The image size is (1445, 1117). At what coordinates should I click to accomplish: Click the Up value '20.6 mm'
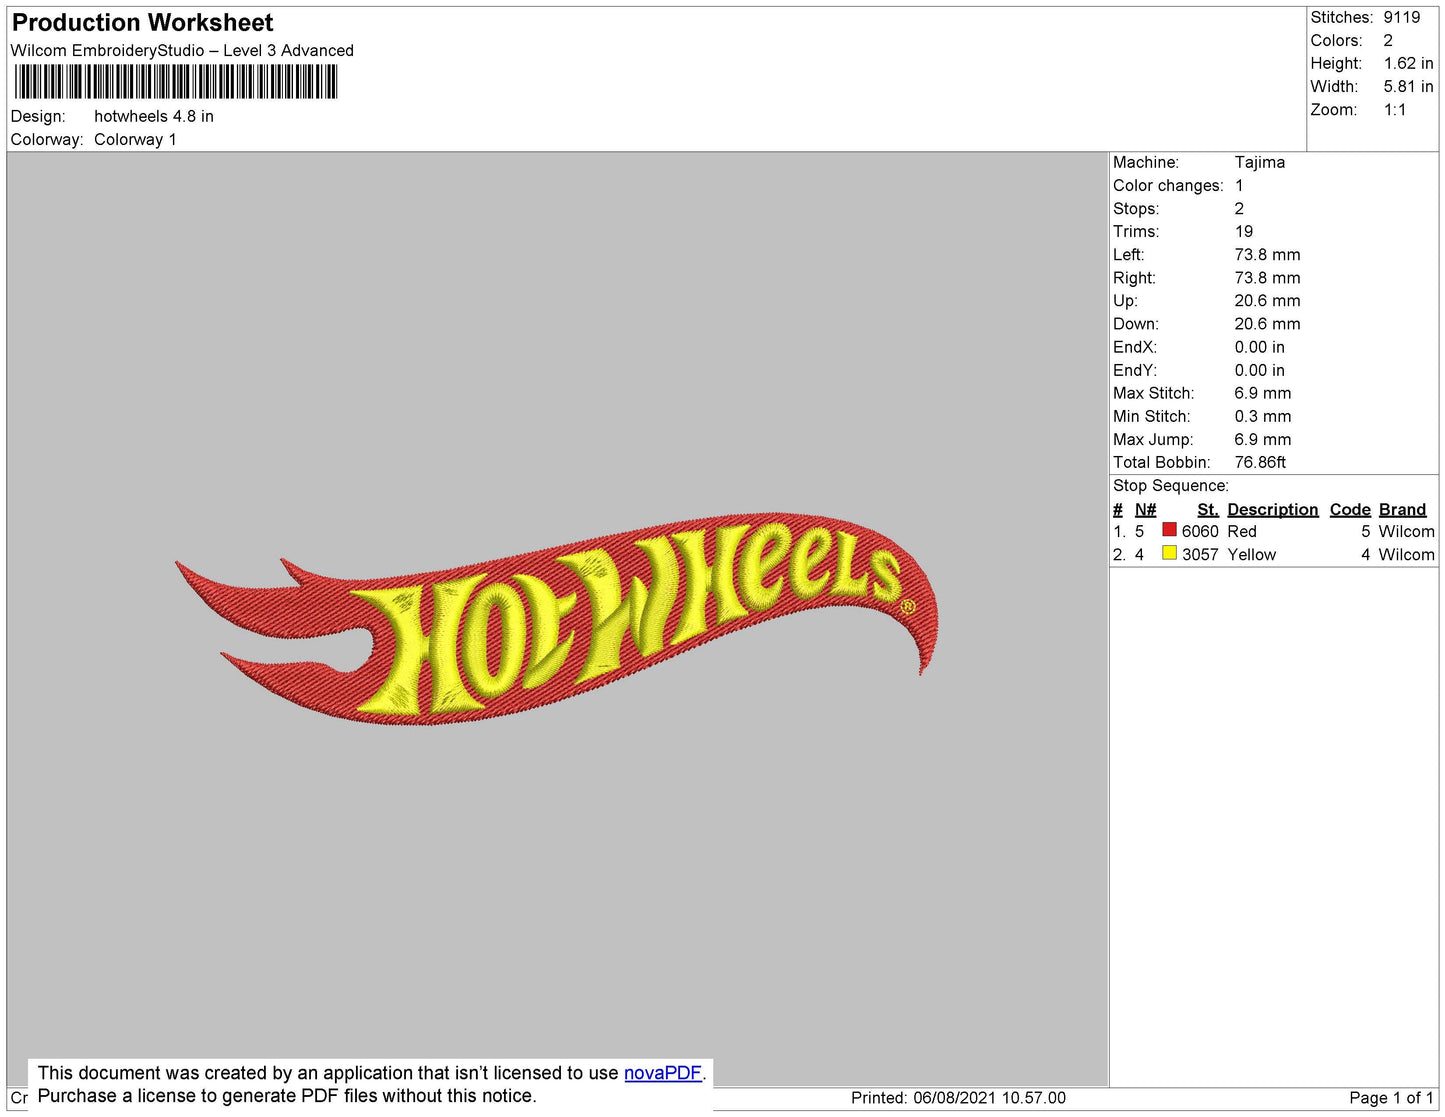(1267, 301)
